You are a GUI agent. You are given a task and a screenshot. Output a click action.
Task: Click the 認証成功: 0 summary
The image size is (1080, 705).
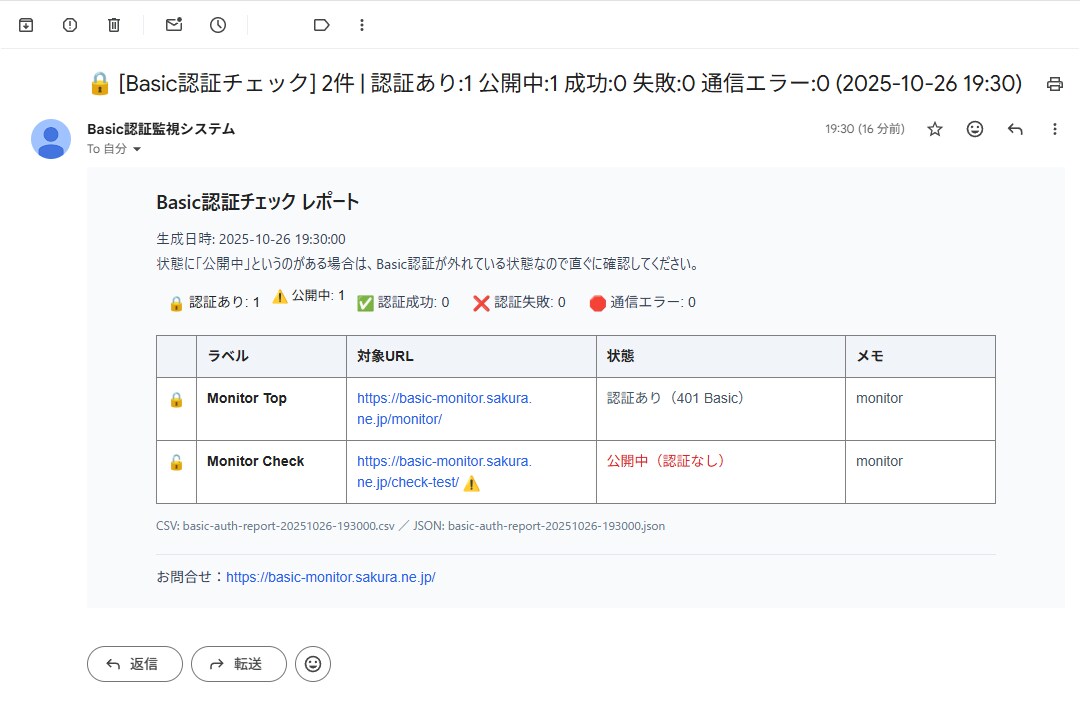point(403,302)
